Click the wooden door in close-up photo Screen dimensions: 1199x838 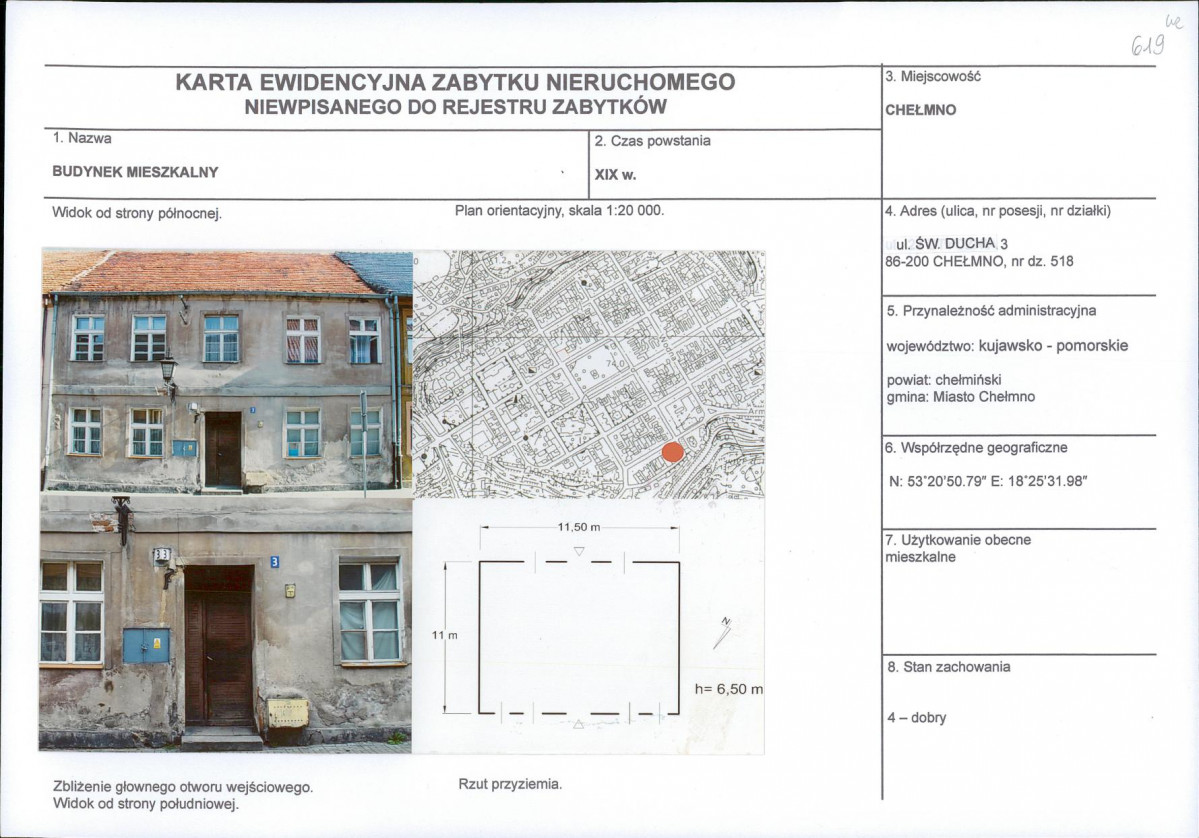(x=219, y=646)
